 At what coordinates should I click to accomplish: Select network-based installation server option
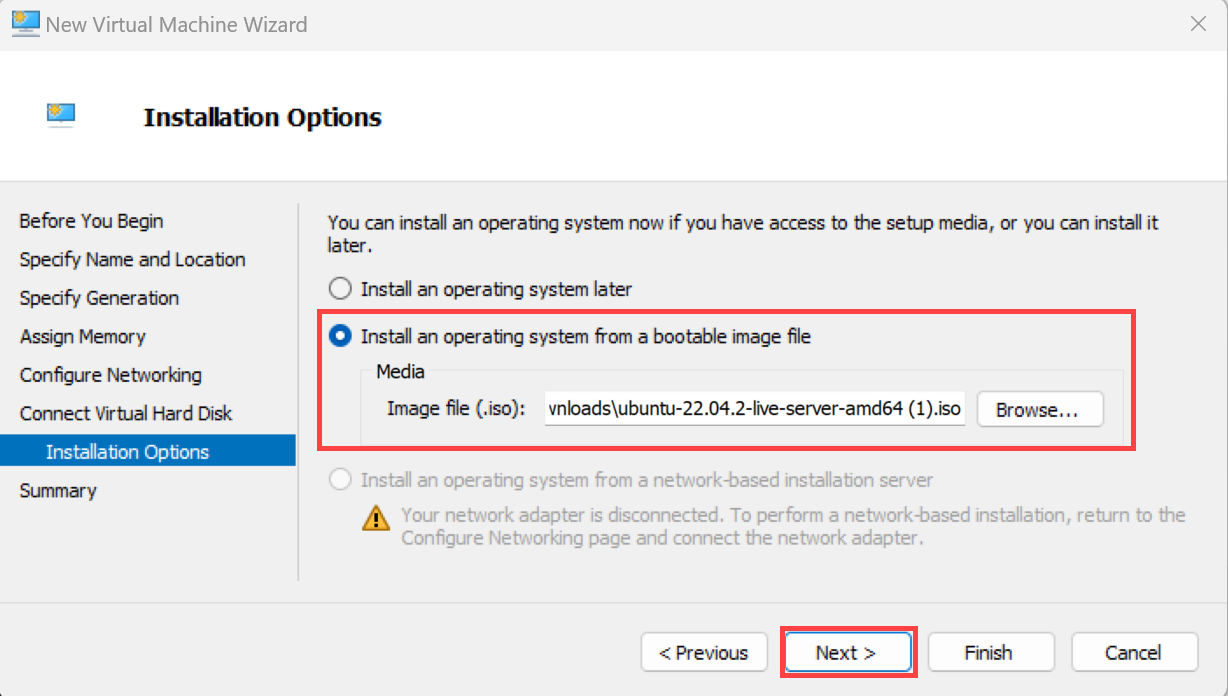pos(341,480)
